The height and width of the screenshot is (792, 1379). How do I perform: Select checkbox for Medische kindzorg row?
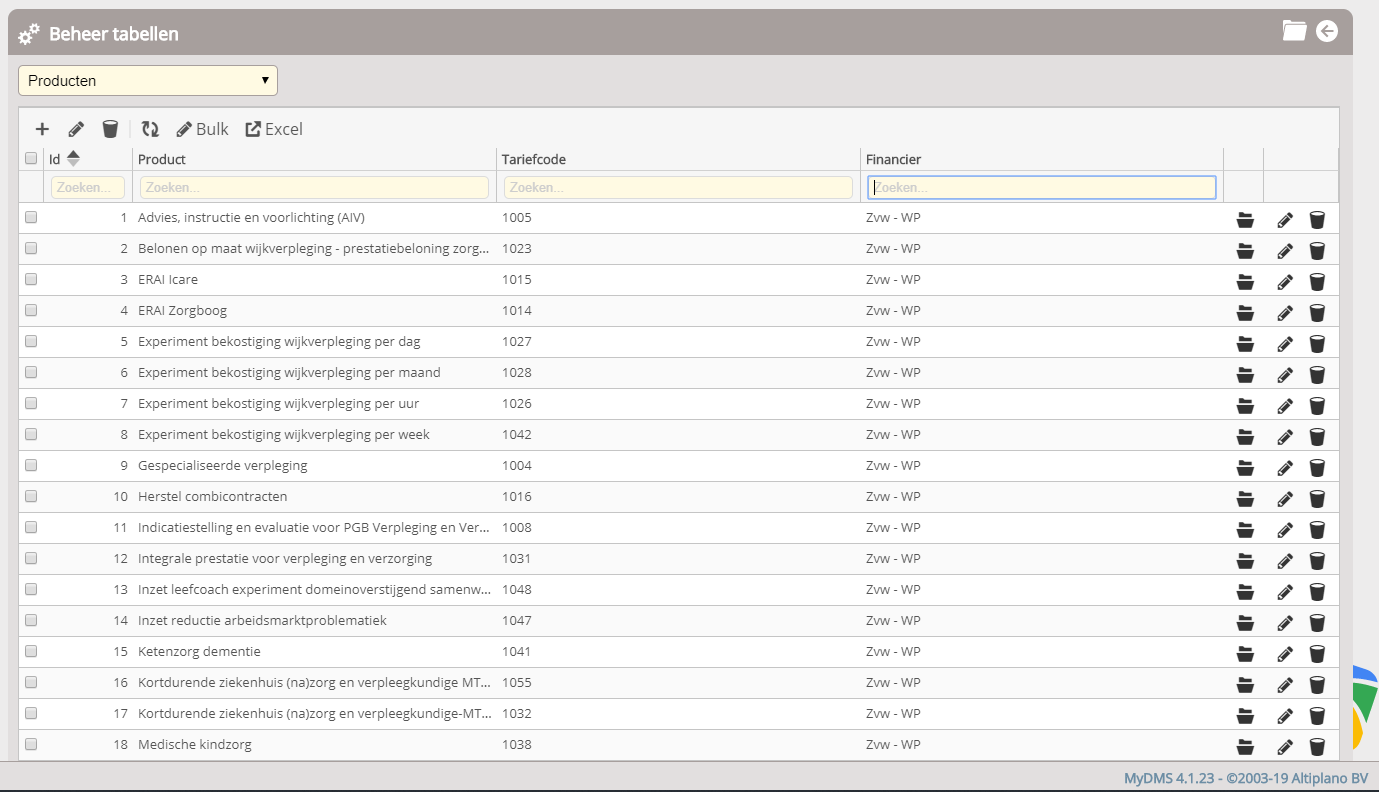(31, 744)
